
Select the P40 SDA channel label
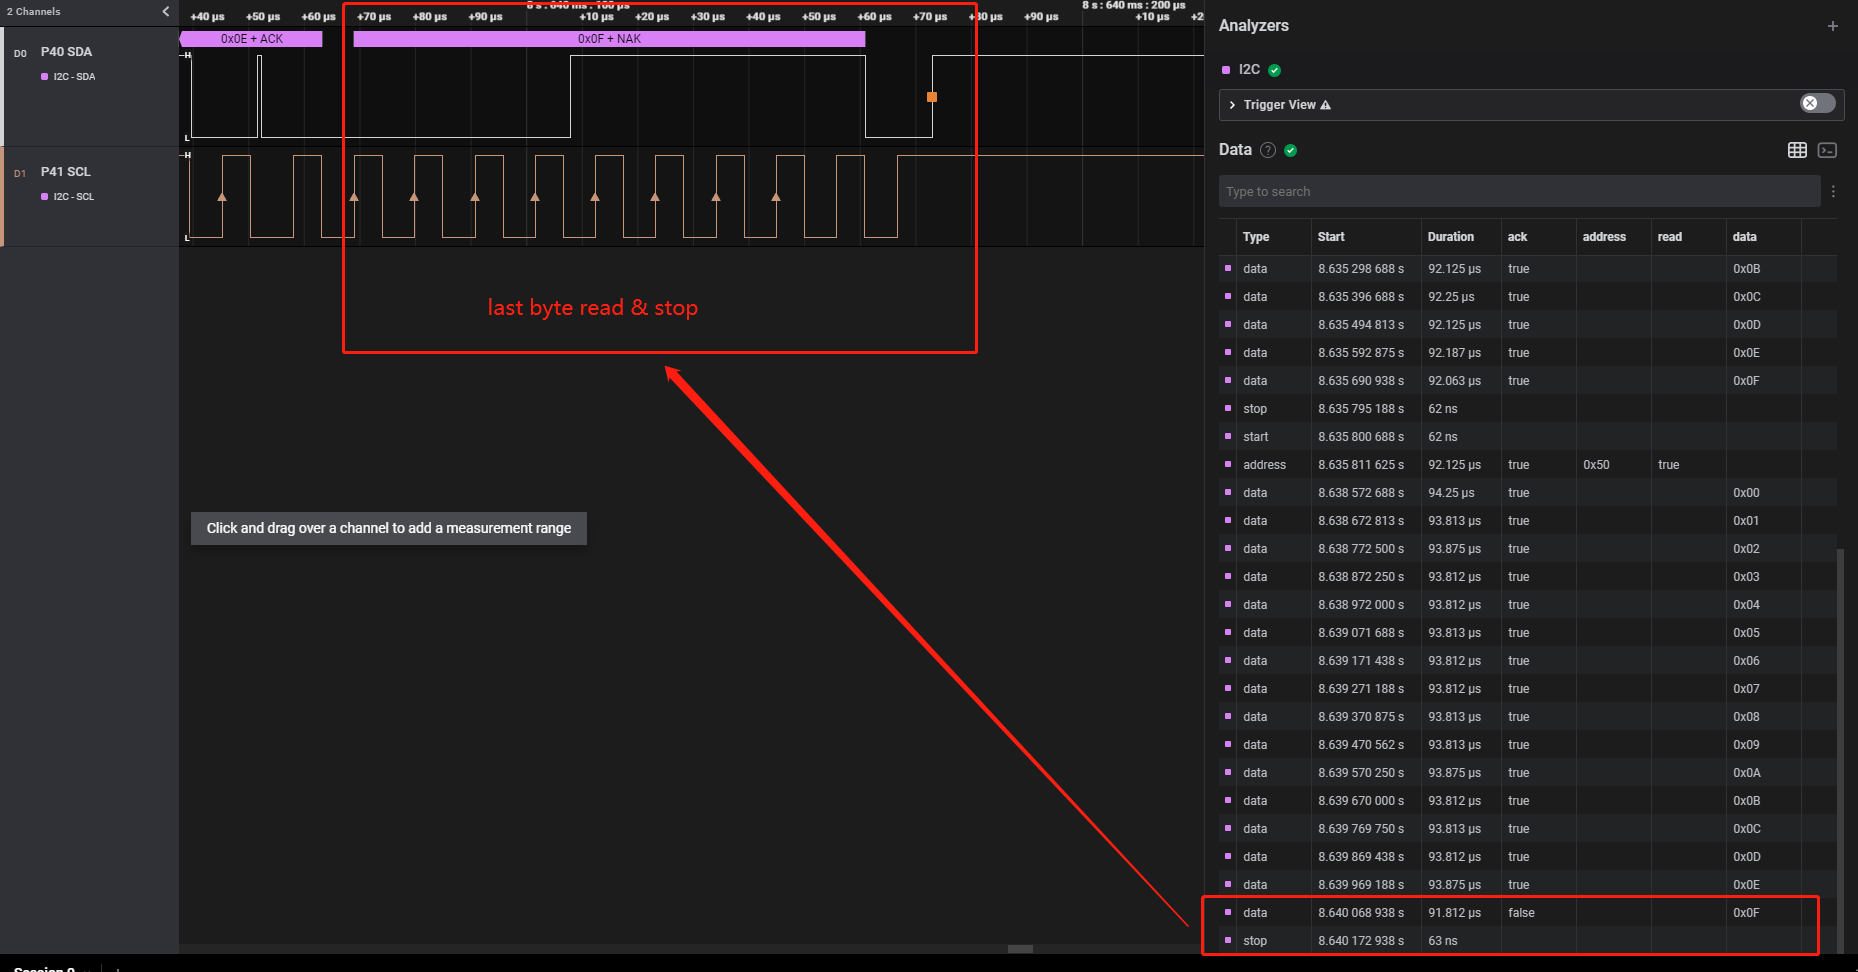click(66, 52)
